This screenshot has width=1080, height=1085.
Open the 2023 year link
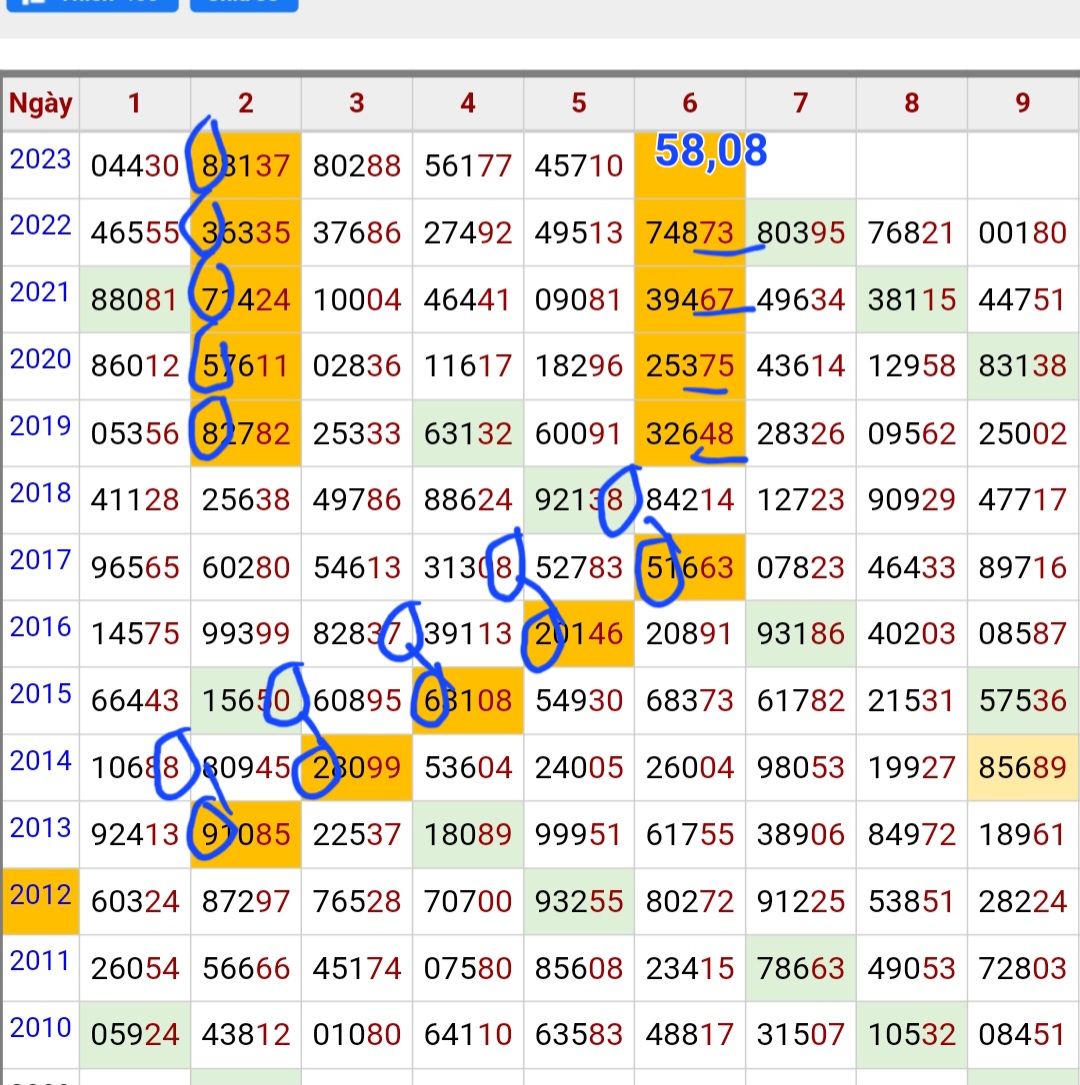pos(41,160)
